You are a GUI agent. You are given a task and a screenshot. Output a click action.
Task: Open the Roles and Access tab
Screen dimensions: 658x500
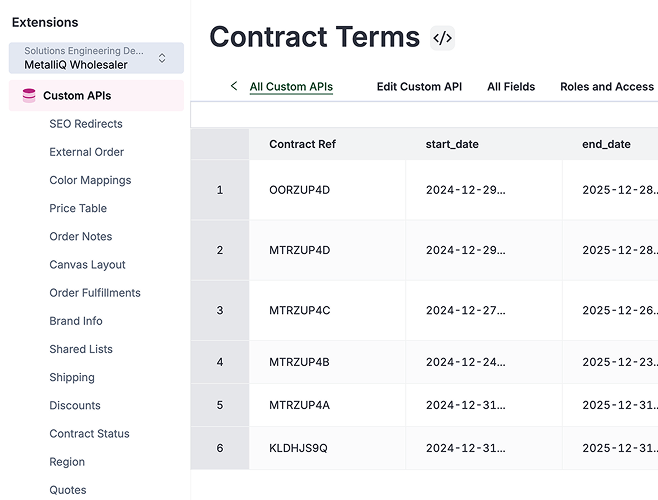pos(606,87)
